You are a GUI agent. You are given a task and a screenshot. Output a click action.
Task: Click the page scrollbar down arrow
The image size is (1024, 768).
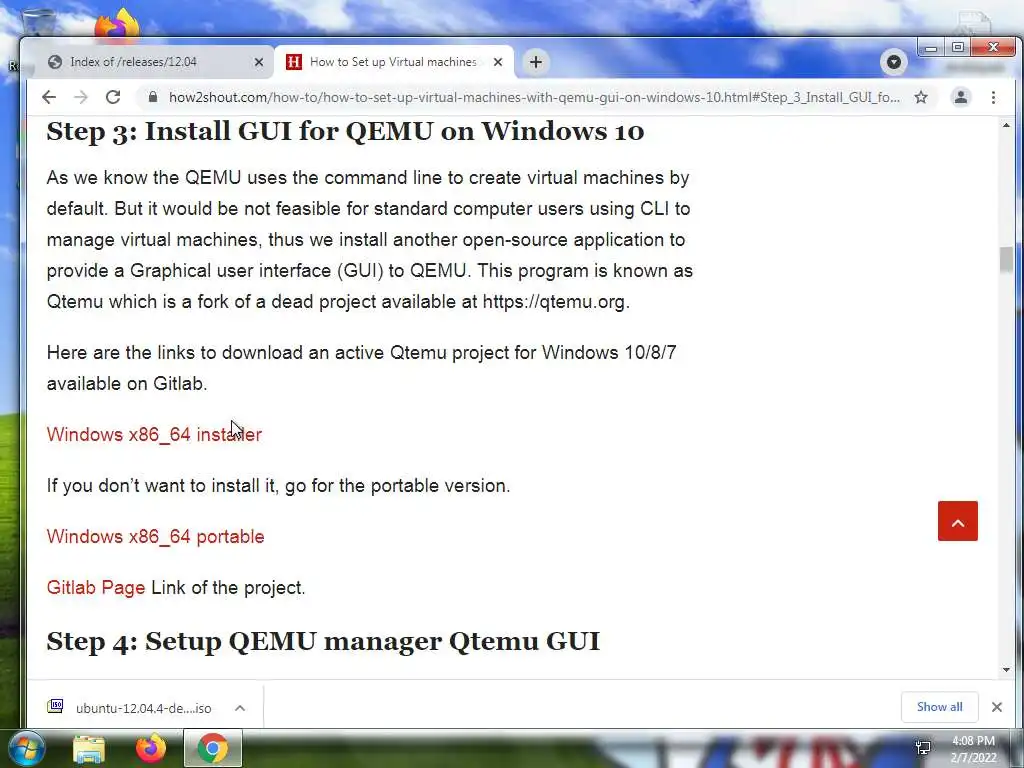1006,669
